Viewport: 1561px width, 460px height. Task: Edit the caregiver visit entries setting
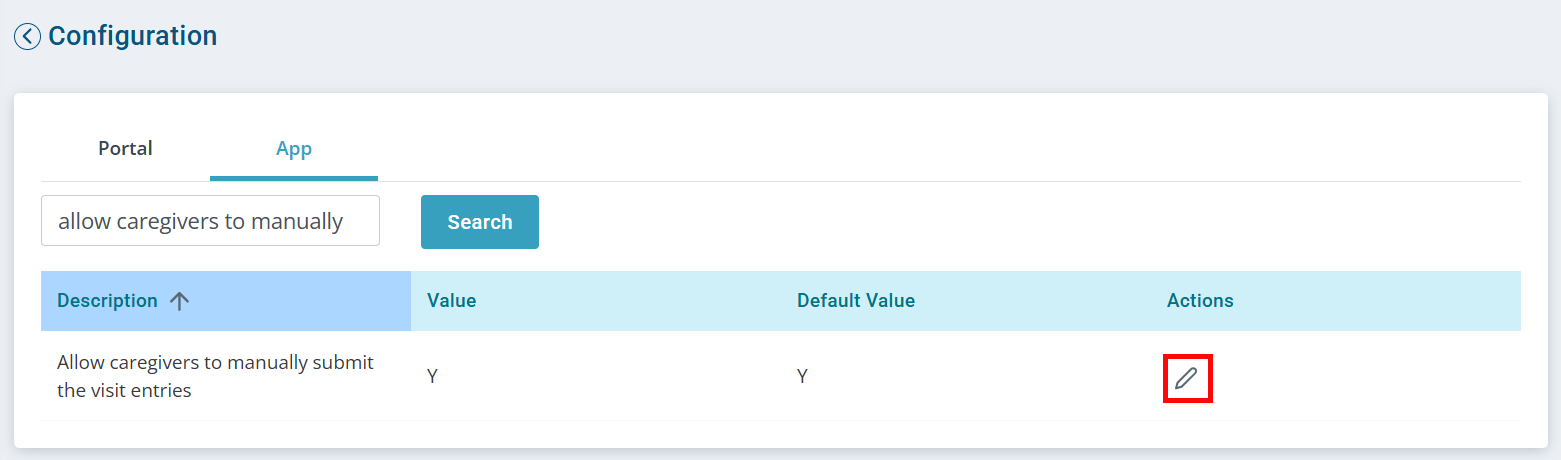click(x=1186, y=378)
